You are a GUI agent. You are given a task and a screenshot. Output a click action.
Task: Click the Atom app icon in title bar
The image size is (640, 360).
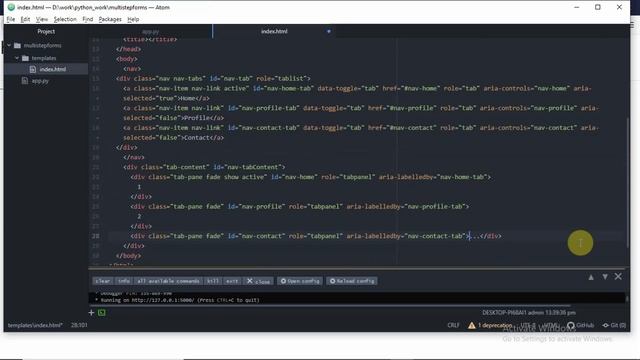click(x=11, y=7)
